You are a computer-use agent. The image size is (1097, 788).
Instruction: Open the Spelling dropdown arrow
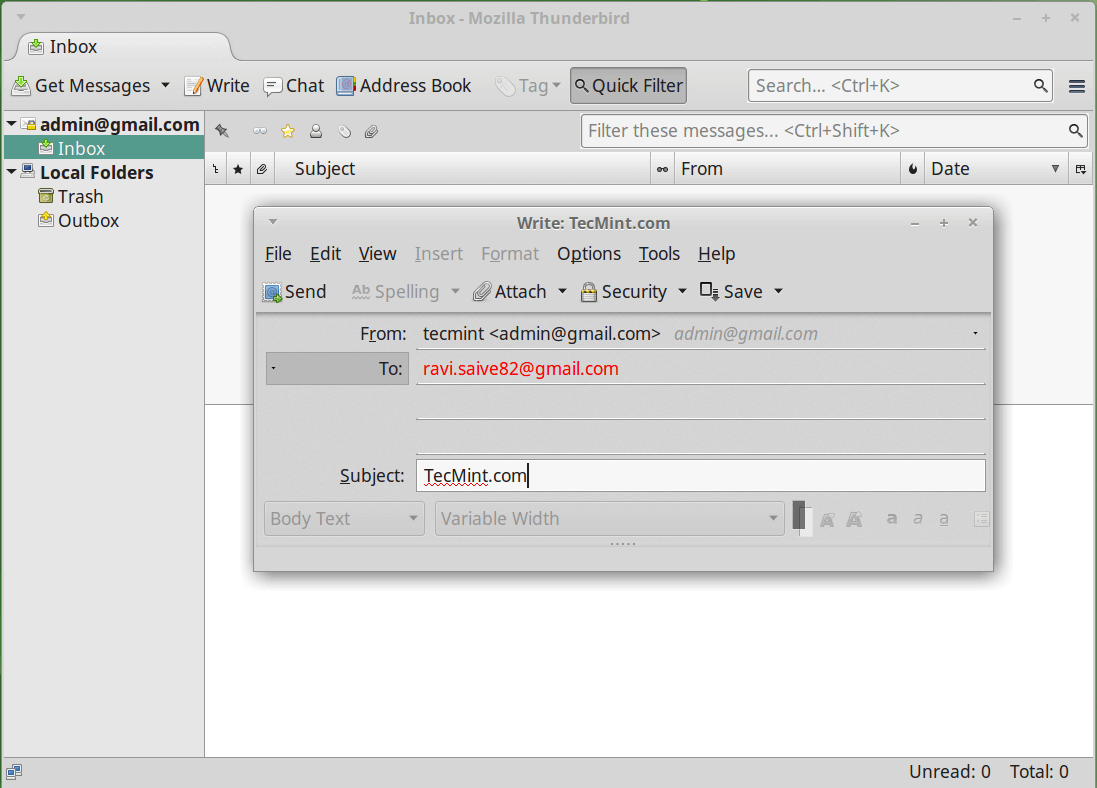(x=455, y=291)
